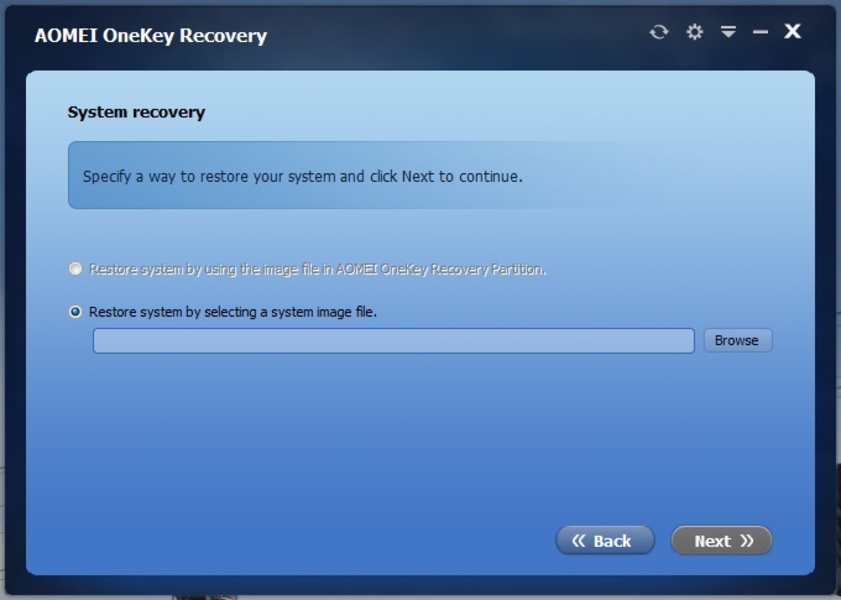
Task: Click the Browse button
Action: coord(737,340)
